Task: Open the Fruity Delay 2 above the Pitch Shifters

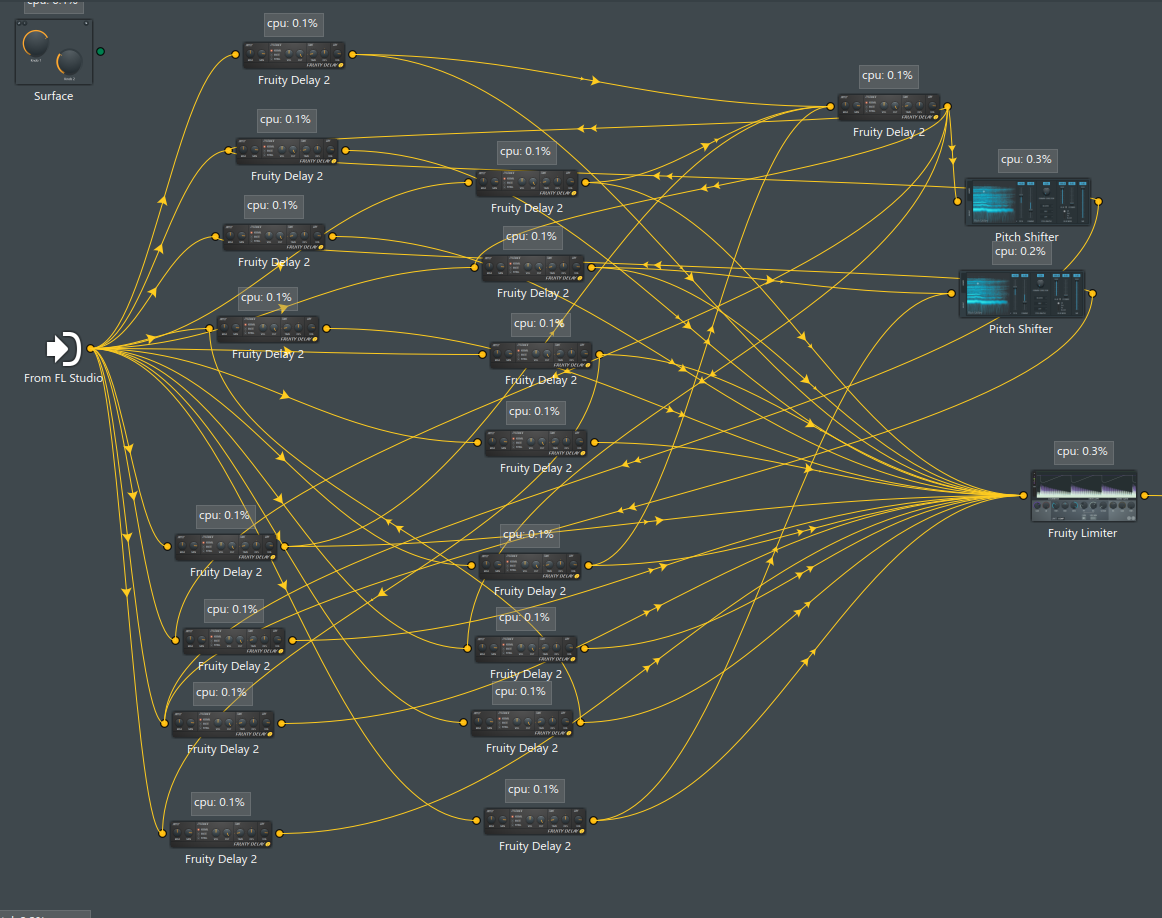Action: pos(889,107)
